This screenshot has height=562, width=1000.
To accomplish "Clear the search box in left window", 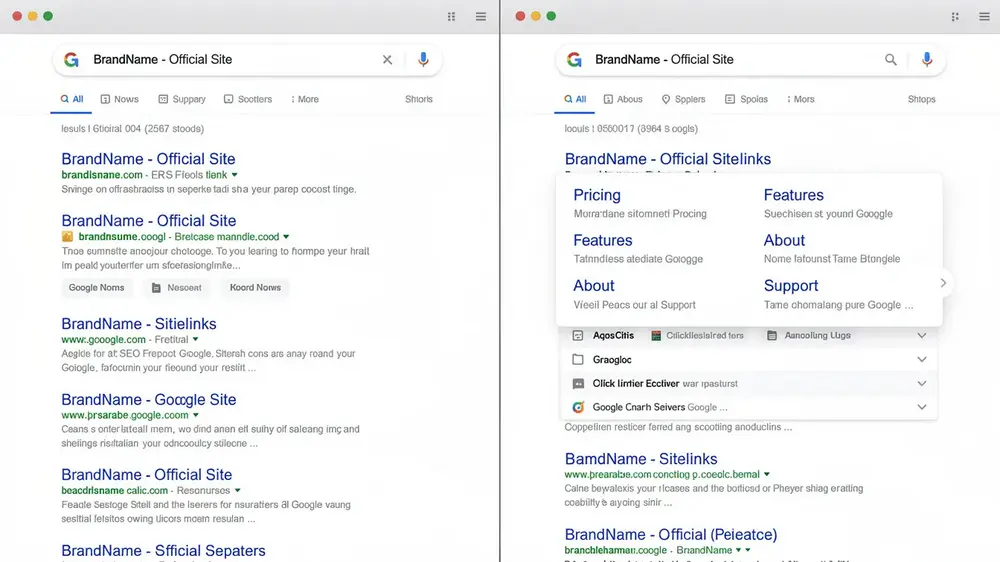I will point(387,60).
